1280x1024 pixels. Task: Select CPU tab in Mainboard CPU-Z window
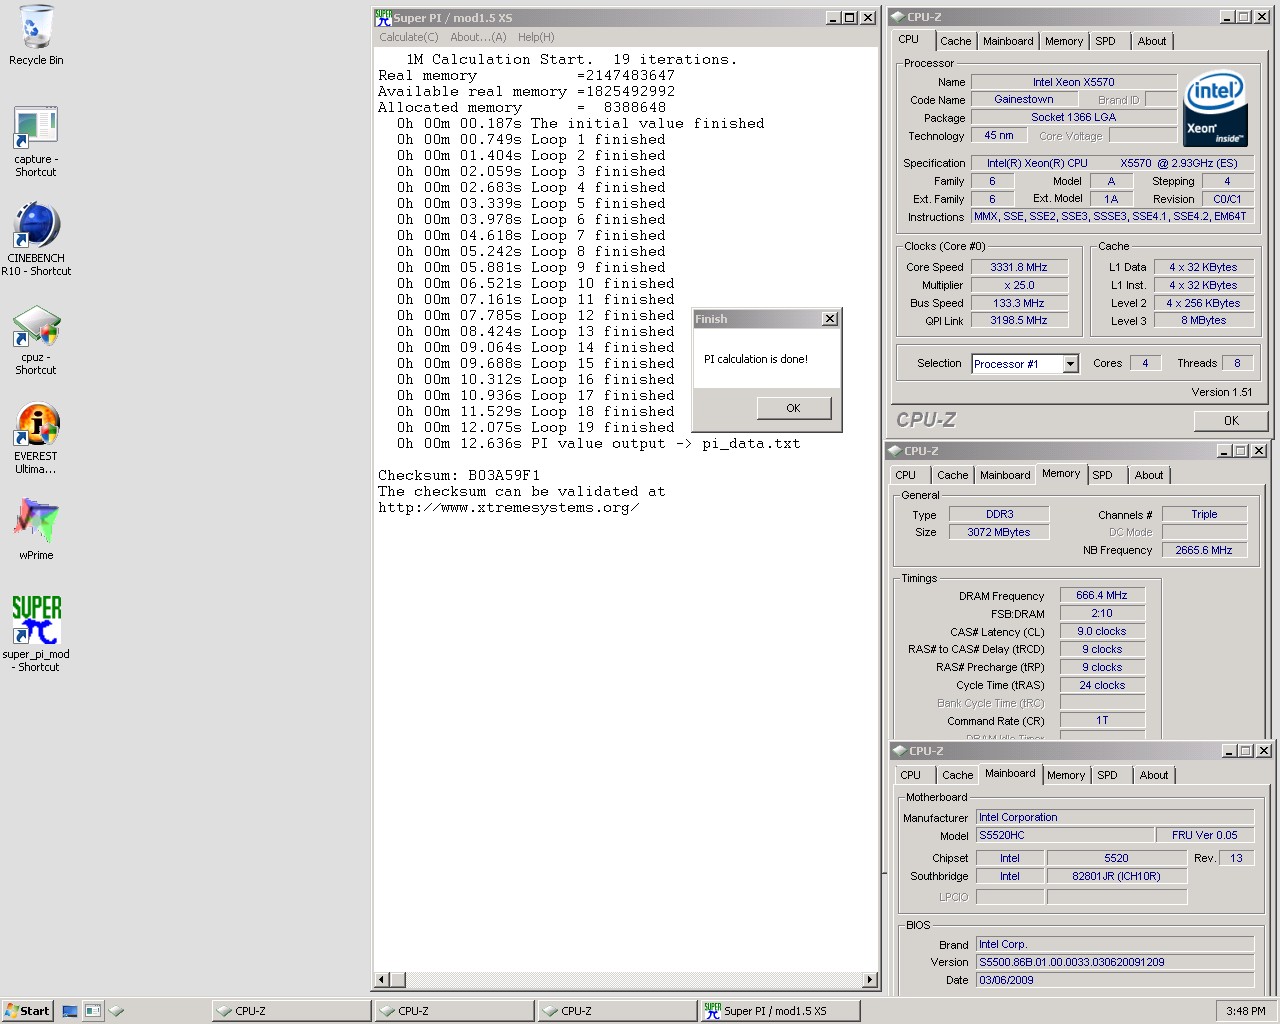pyautogui.click(x=910, y=775)
